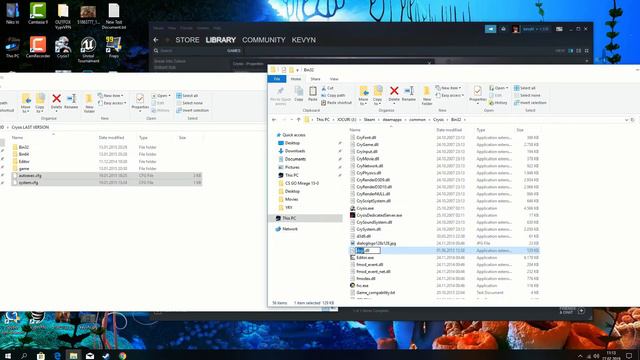Click Paste in Bin32 window ribbon
The width and height of the screenshot is (640, 360).
pos(313,93)
